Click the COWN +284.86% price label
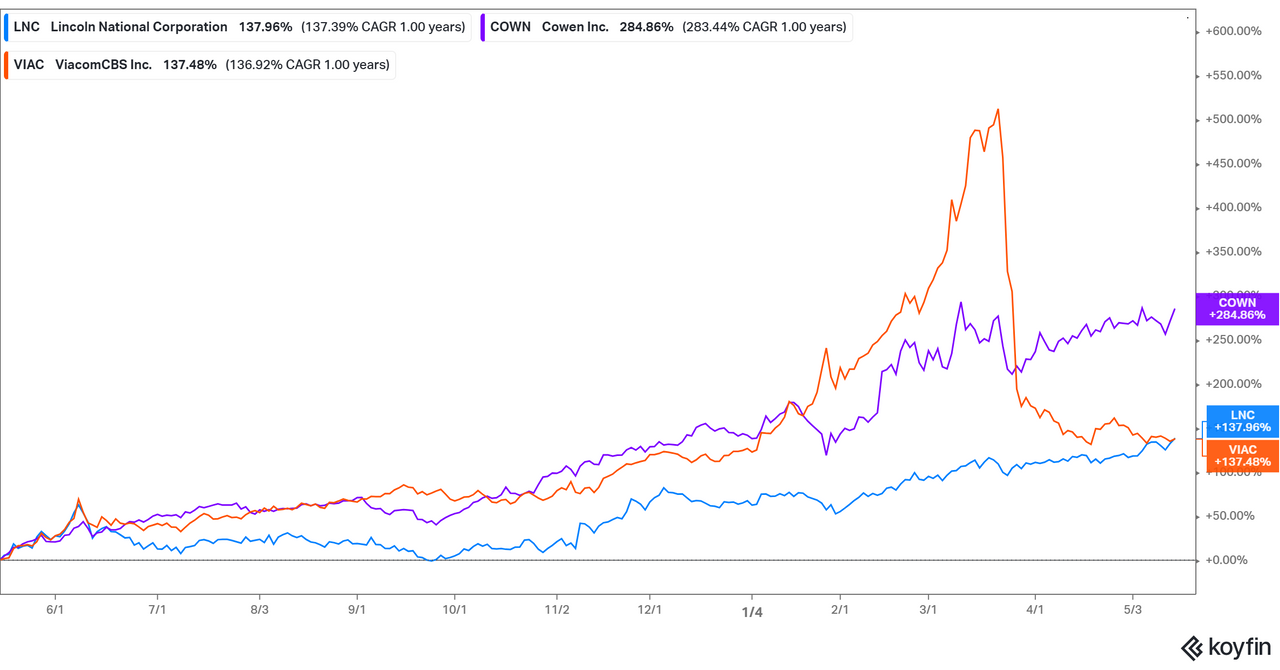Image resolution: width=1280 pixels, height=670 pixels. [x=1238, y=310]
